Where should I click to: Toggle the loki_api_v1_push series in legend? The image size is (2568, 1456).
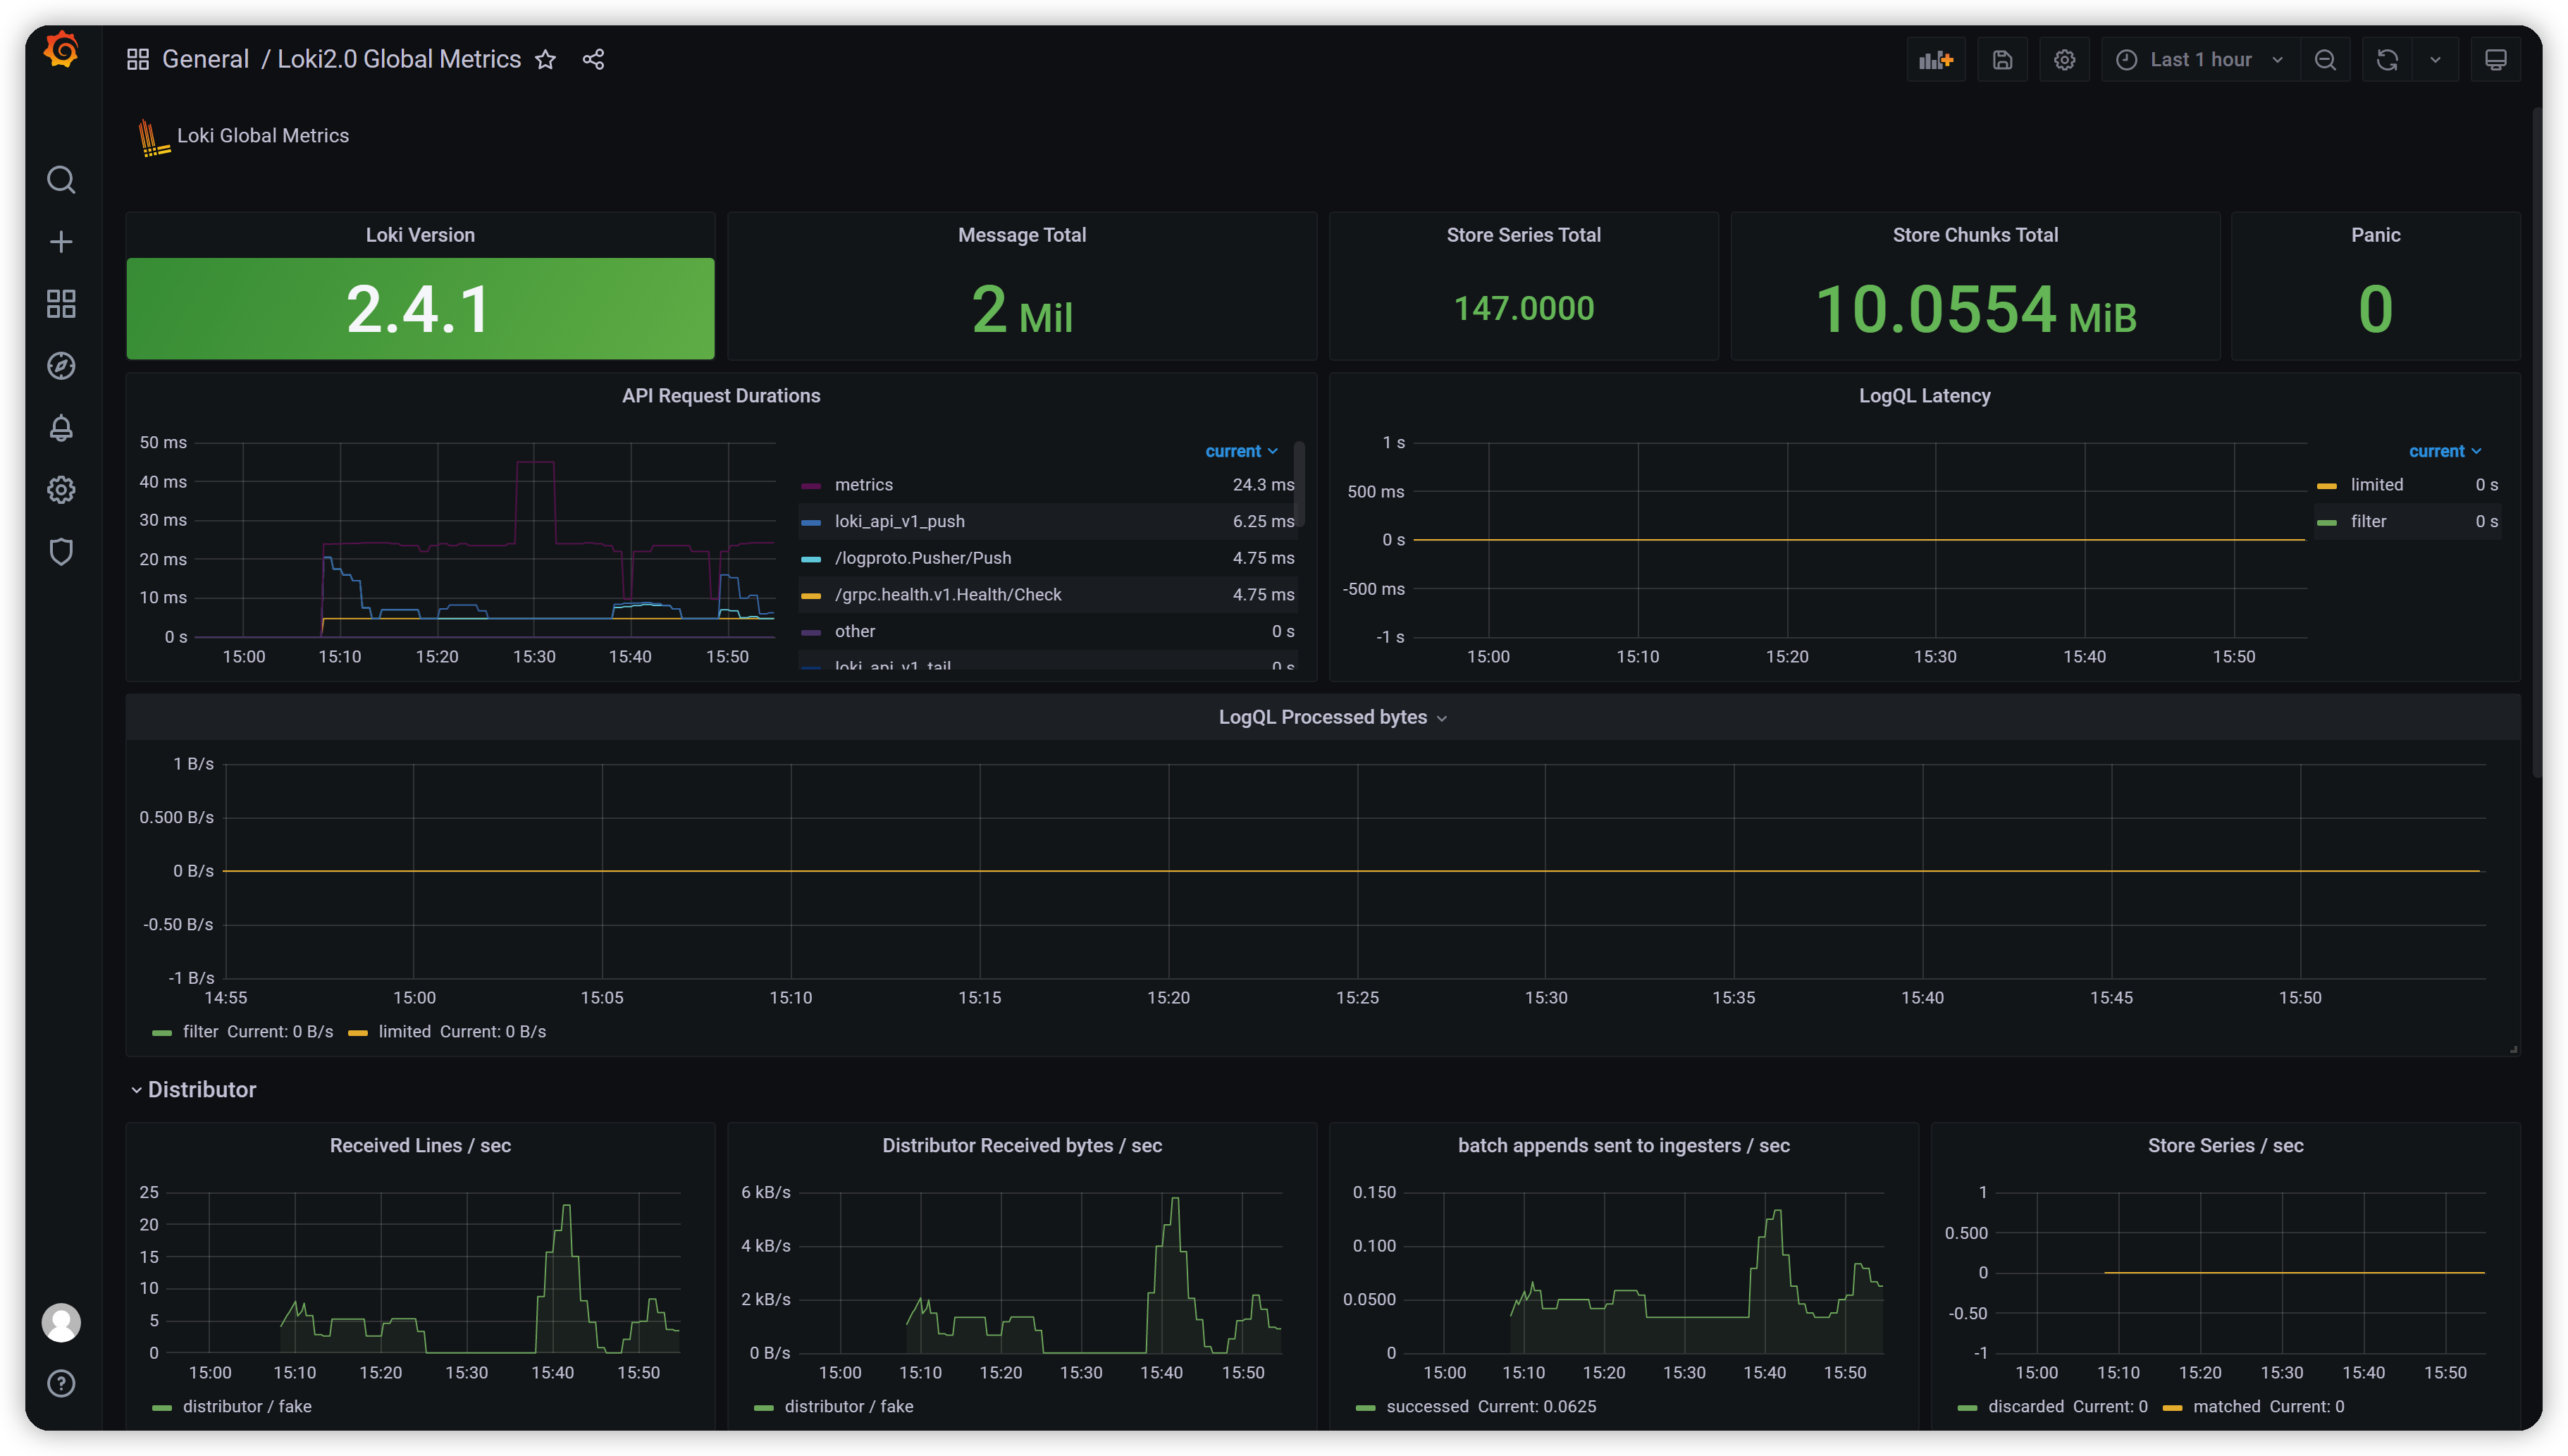899,522
